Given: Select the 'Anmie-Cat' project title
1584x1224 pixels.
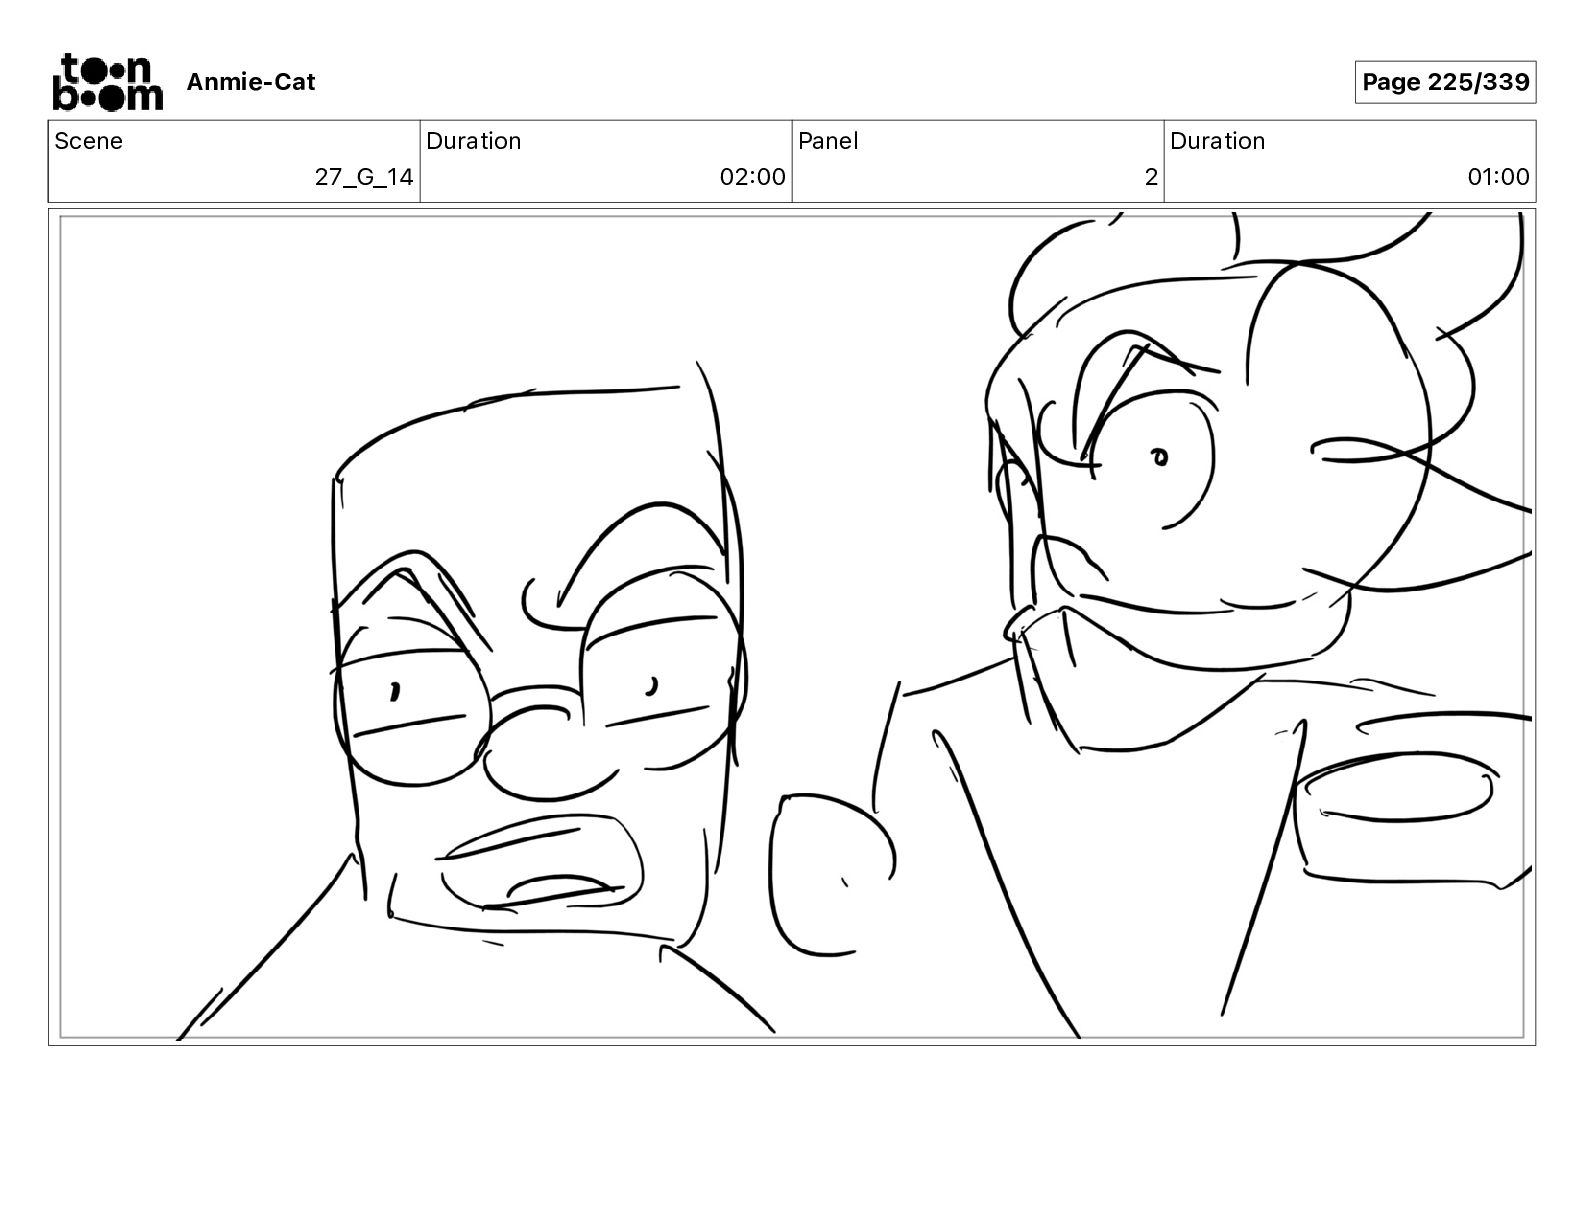Looking at the screenshot, I should click(251, 82).
